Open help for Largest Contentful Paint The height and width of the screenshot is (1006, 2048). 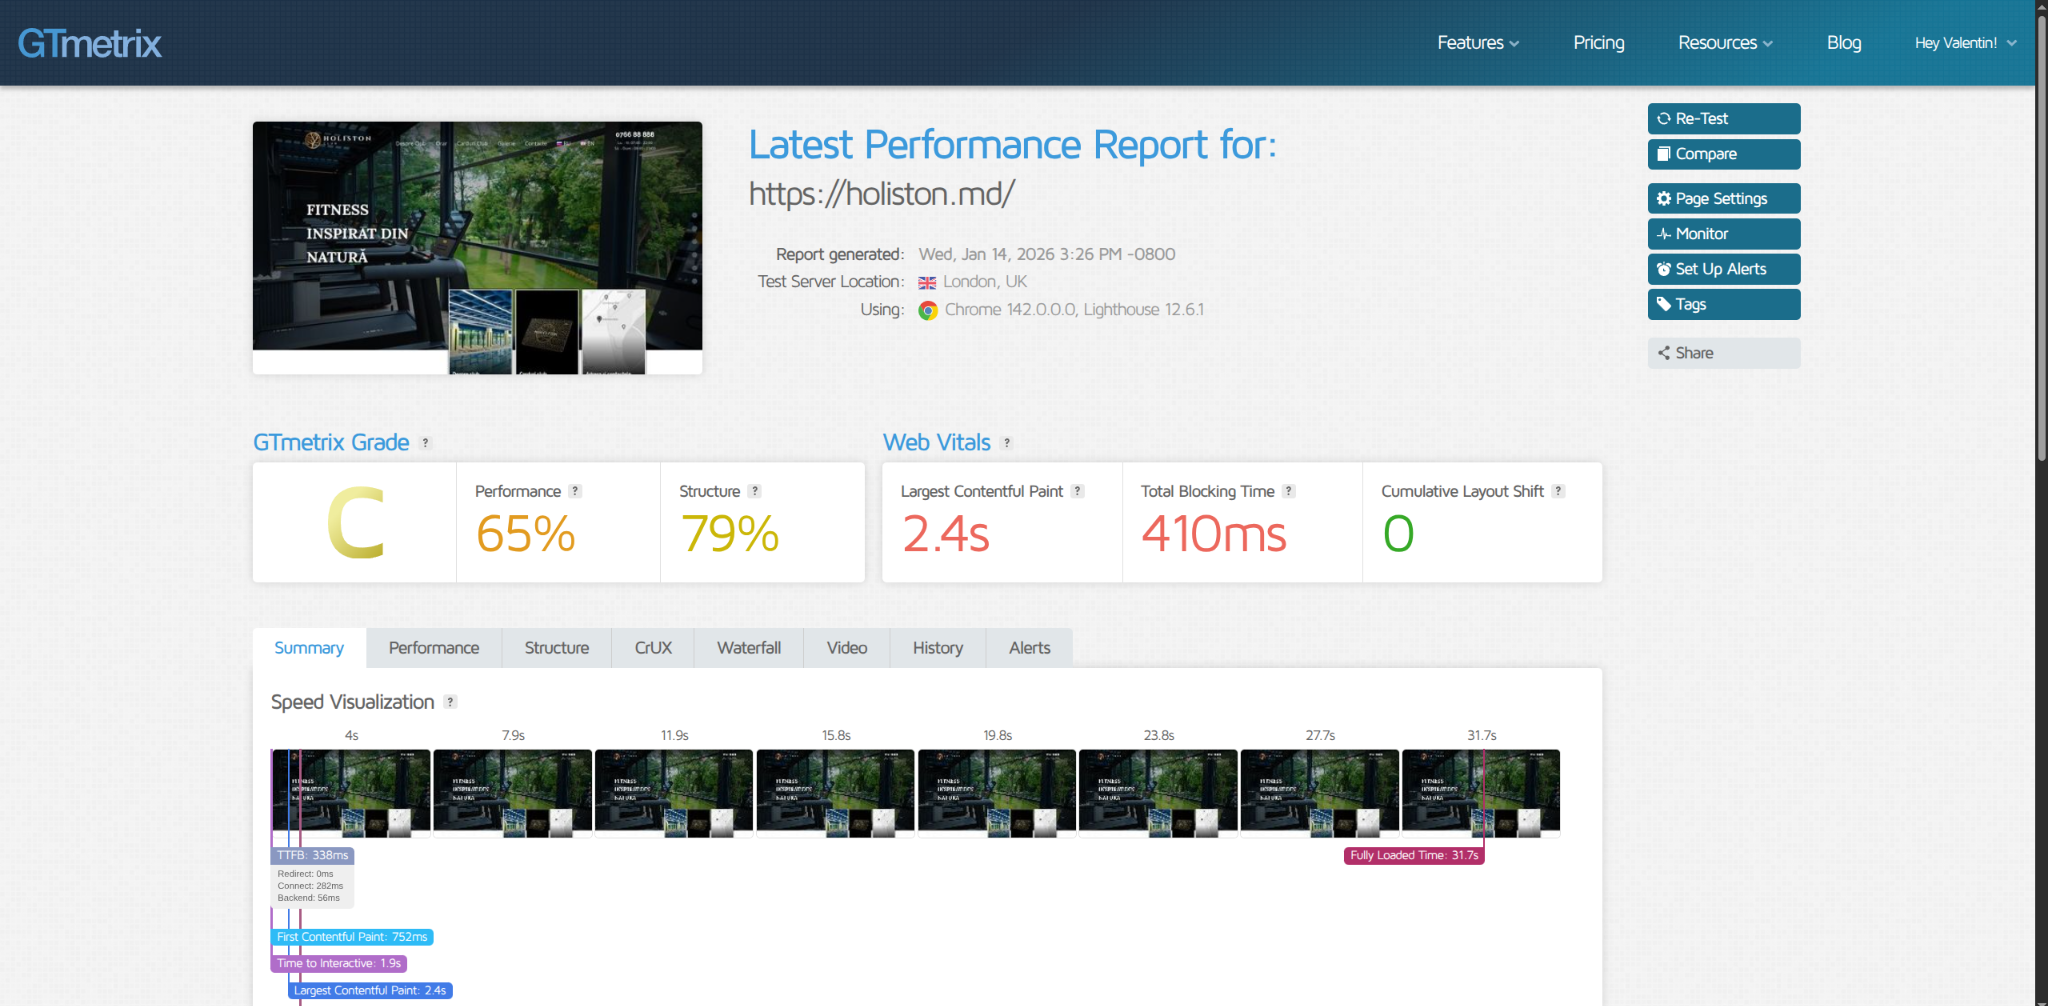tap(1077, 491)
